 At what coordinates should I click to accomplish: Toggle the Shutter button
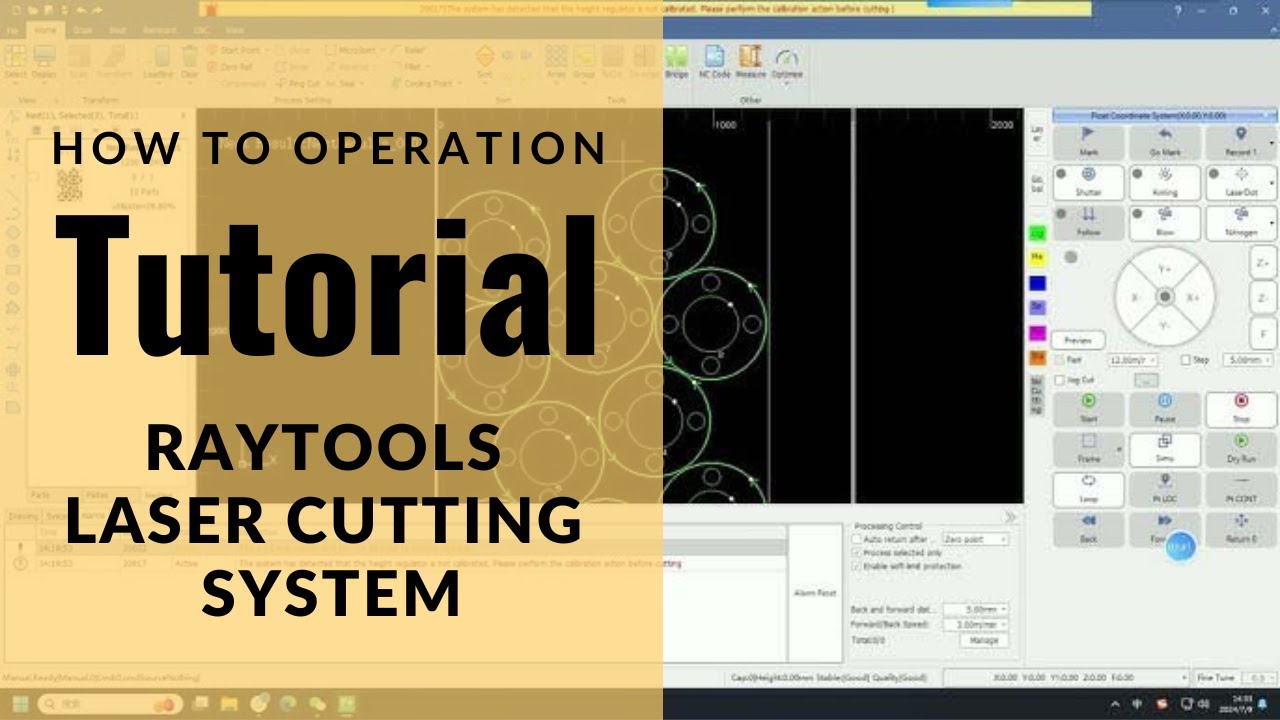tap(1089, 182)
